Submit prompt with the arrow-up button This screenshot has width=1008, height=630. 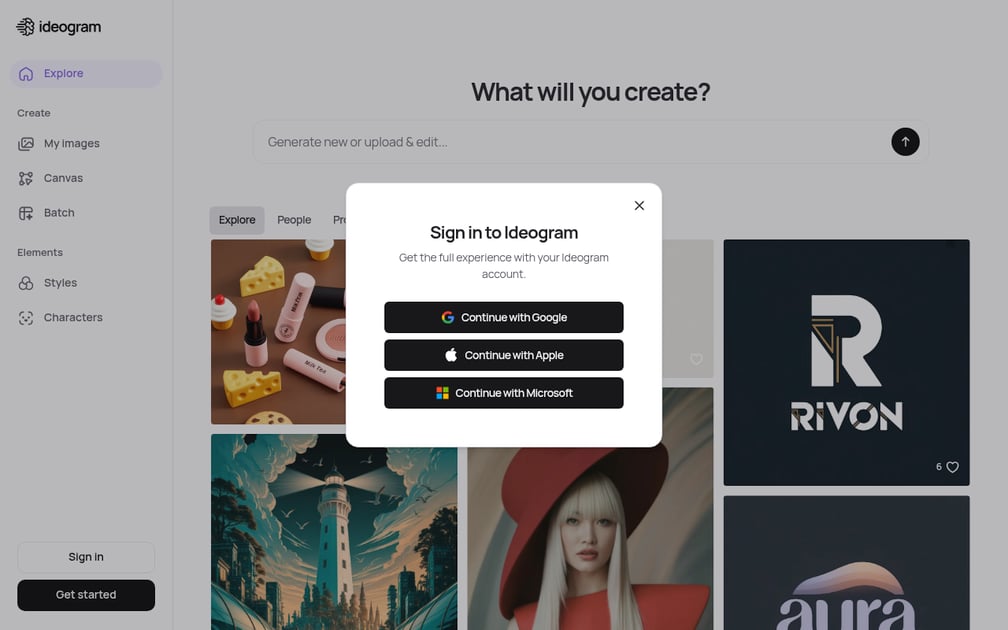click(x=904, y=142)
